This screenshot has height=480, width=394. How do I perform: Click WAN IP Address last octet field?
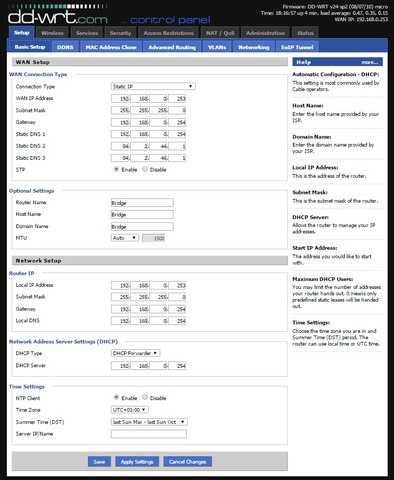[x=178, y=99]
